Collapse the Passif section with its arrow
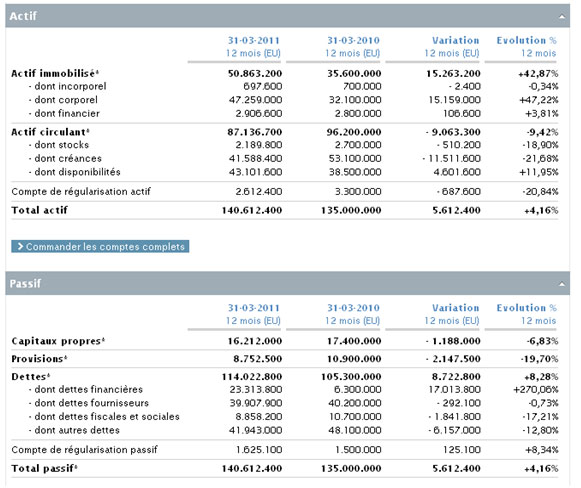The height and width of the screenshot is (488, 581). pos(562,284)
